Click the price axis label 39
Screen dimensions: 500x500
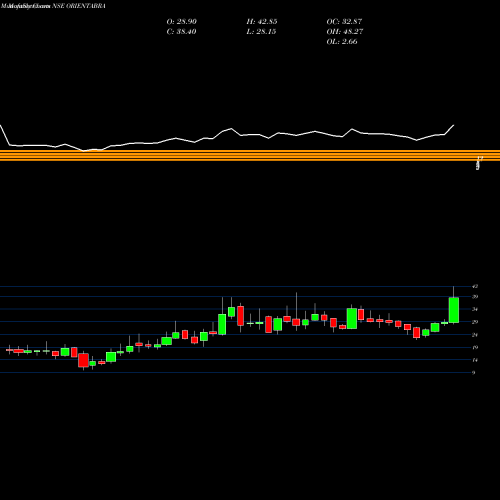click(475, 297)
